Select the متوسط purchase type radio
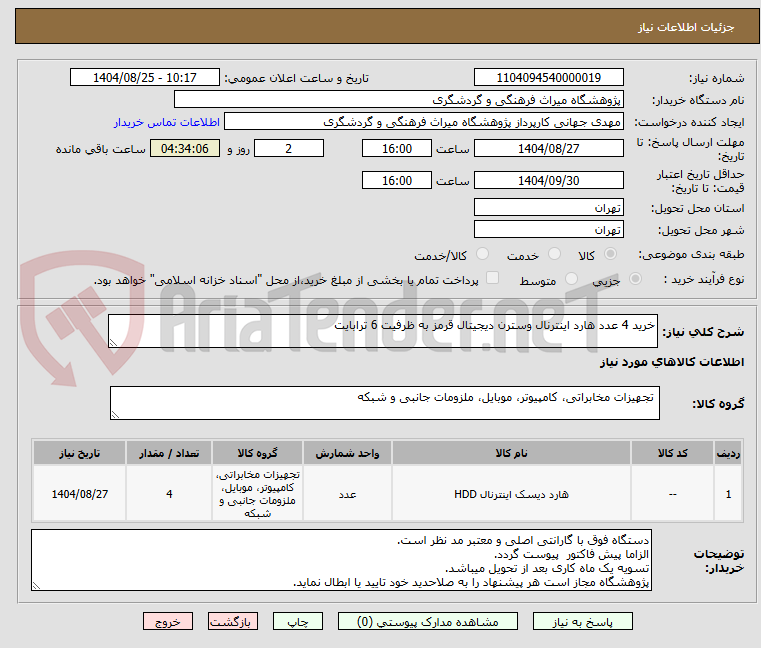This screenshot has width=761, height=648. pos(571,279)
